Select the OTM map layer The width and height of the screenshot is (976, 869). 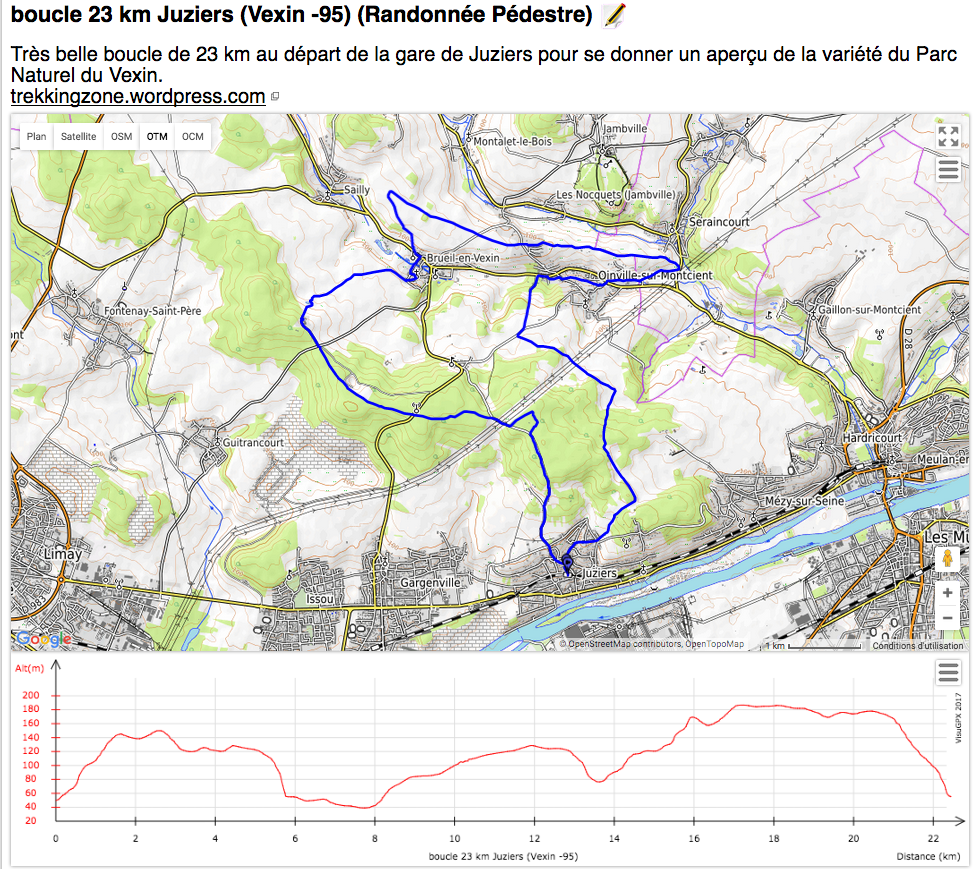point(157,137)
